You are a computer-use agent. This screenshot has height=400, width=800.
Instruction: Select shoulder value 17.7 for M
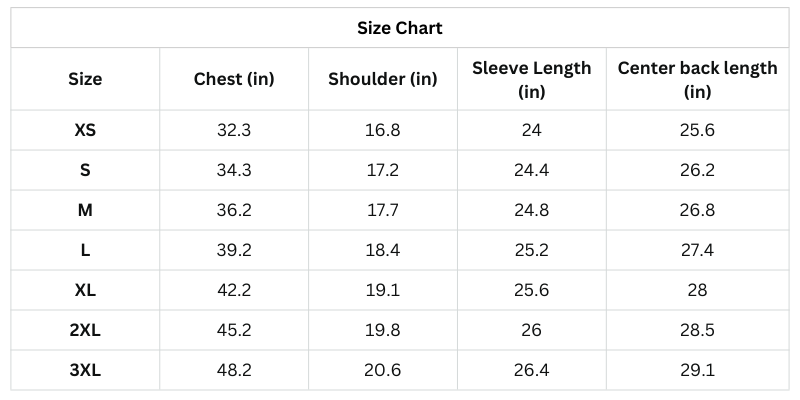[x=383, y=210]
